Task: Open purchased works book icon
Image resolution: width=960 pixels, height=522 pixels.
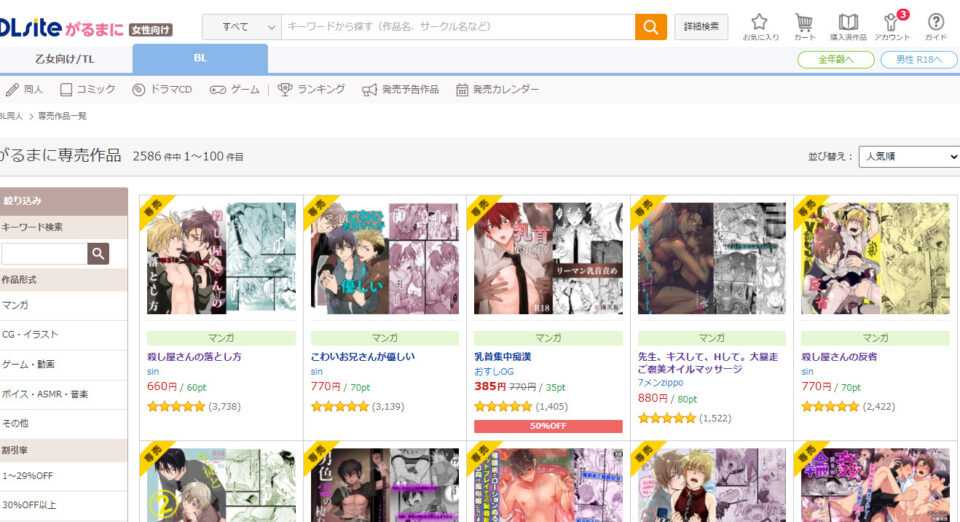Action: (848, 27)
